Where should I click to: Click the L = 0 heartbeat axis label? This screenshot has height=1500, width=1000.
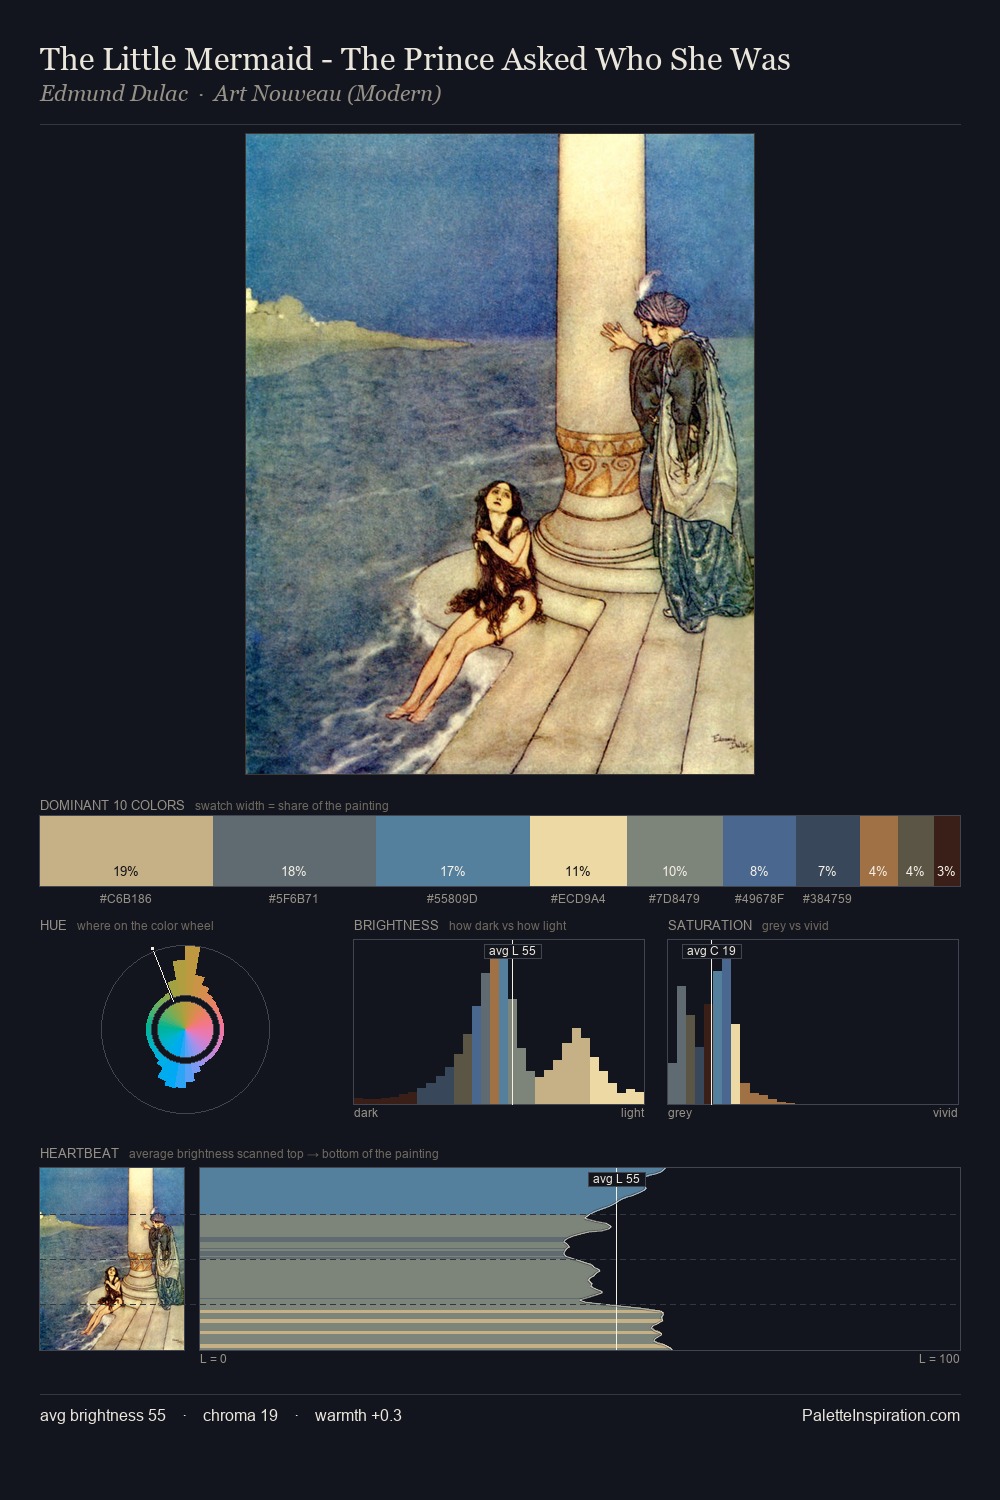tap(213, 1359)
